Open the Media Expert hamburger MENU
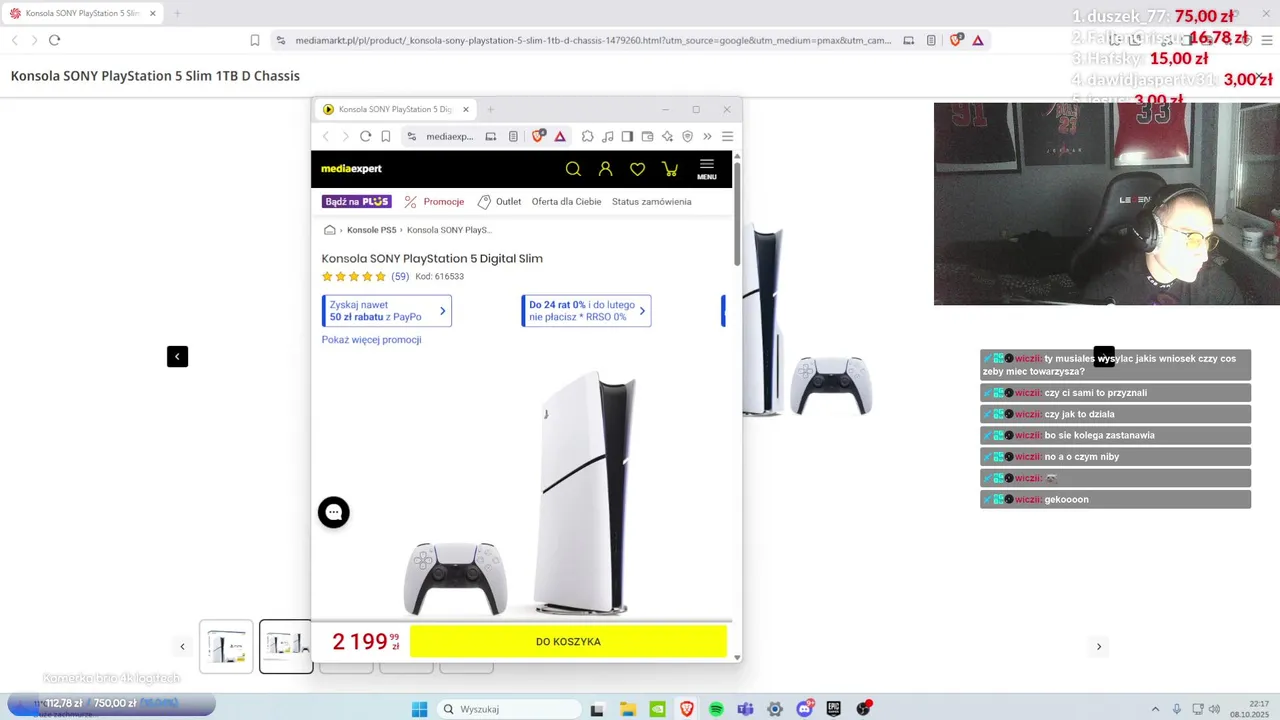The height and width of the screenshot is (720, 1280). (707, 169)
